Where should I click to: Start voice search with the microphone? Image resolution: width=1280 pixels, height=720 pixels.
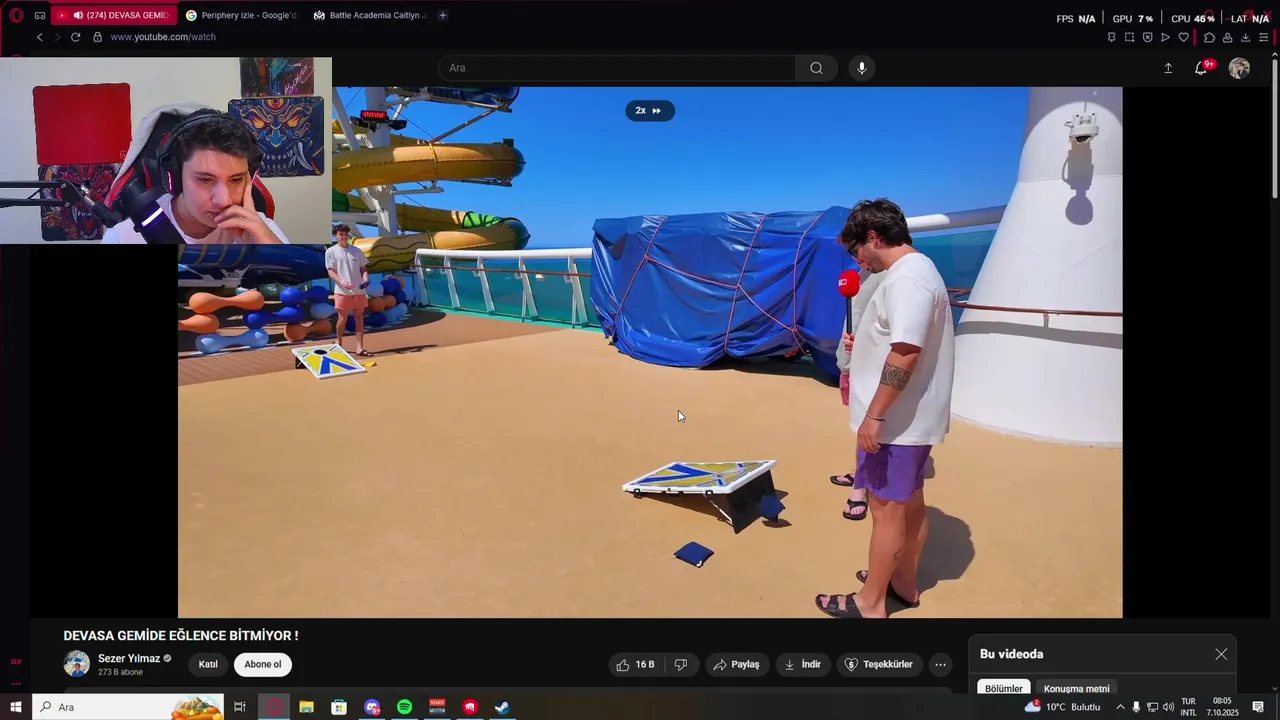click(x=862, y=68)
